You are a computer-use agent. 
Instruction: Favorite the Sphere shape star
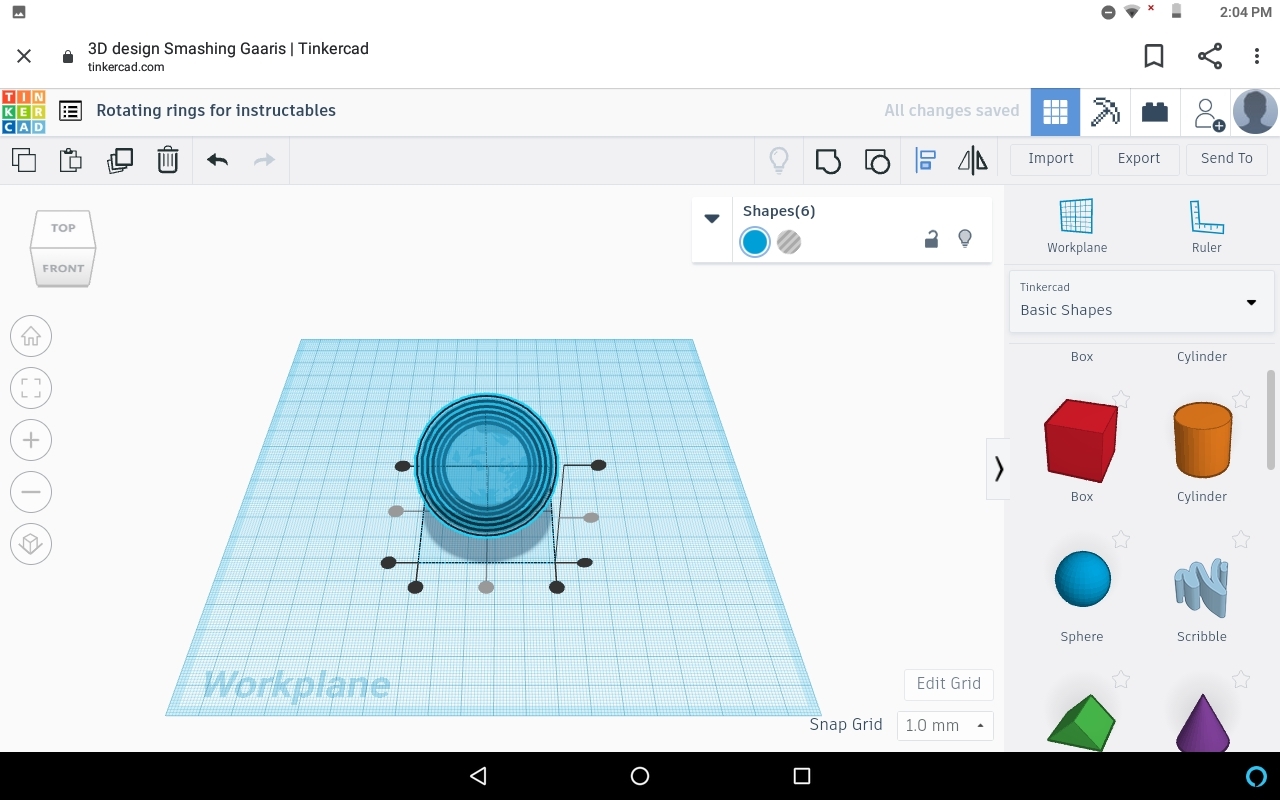pyautogui.click(x=1121, y=540)
